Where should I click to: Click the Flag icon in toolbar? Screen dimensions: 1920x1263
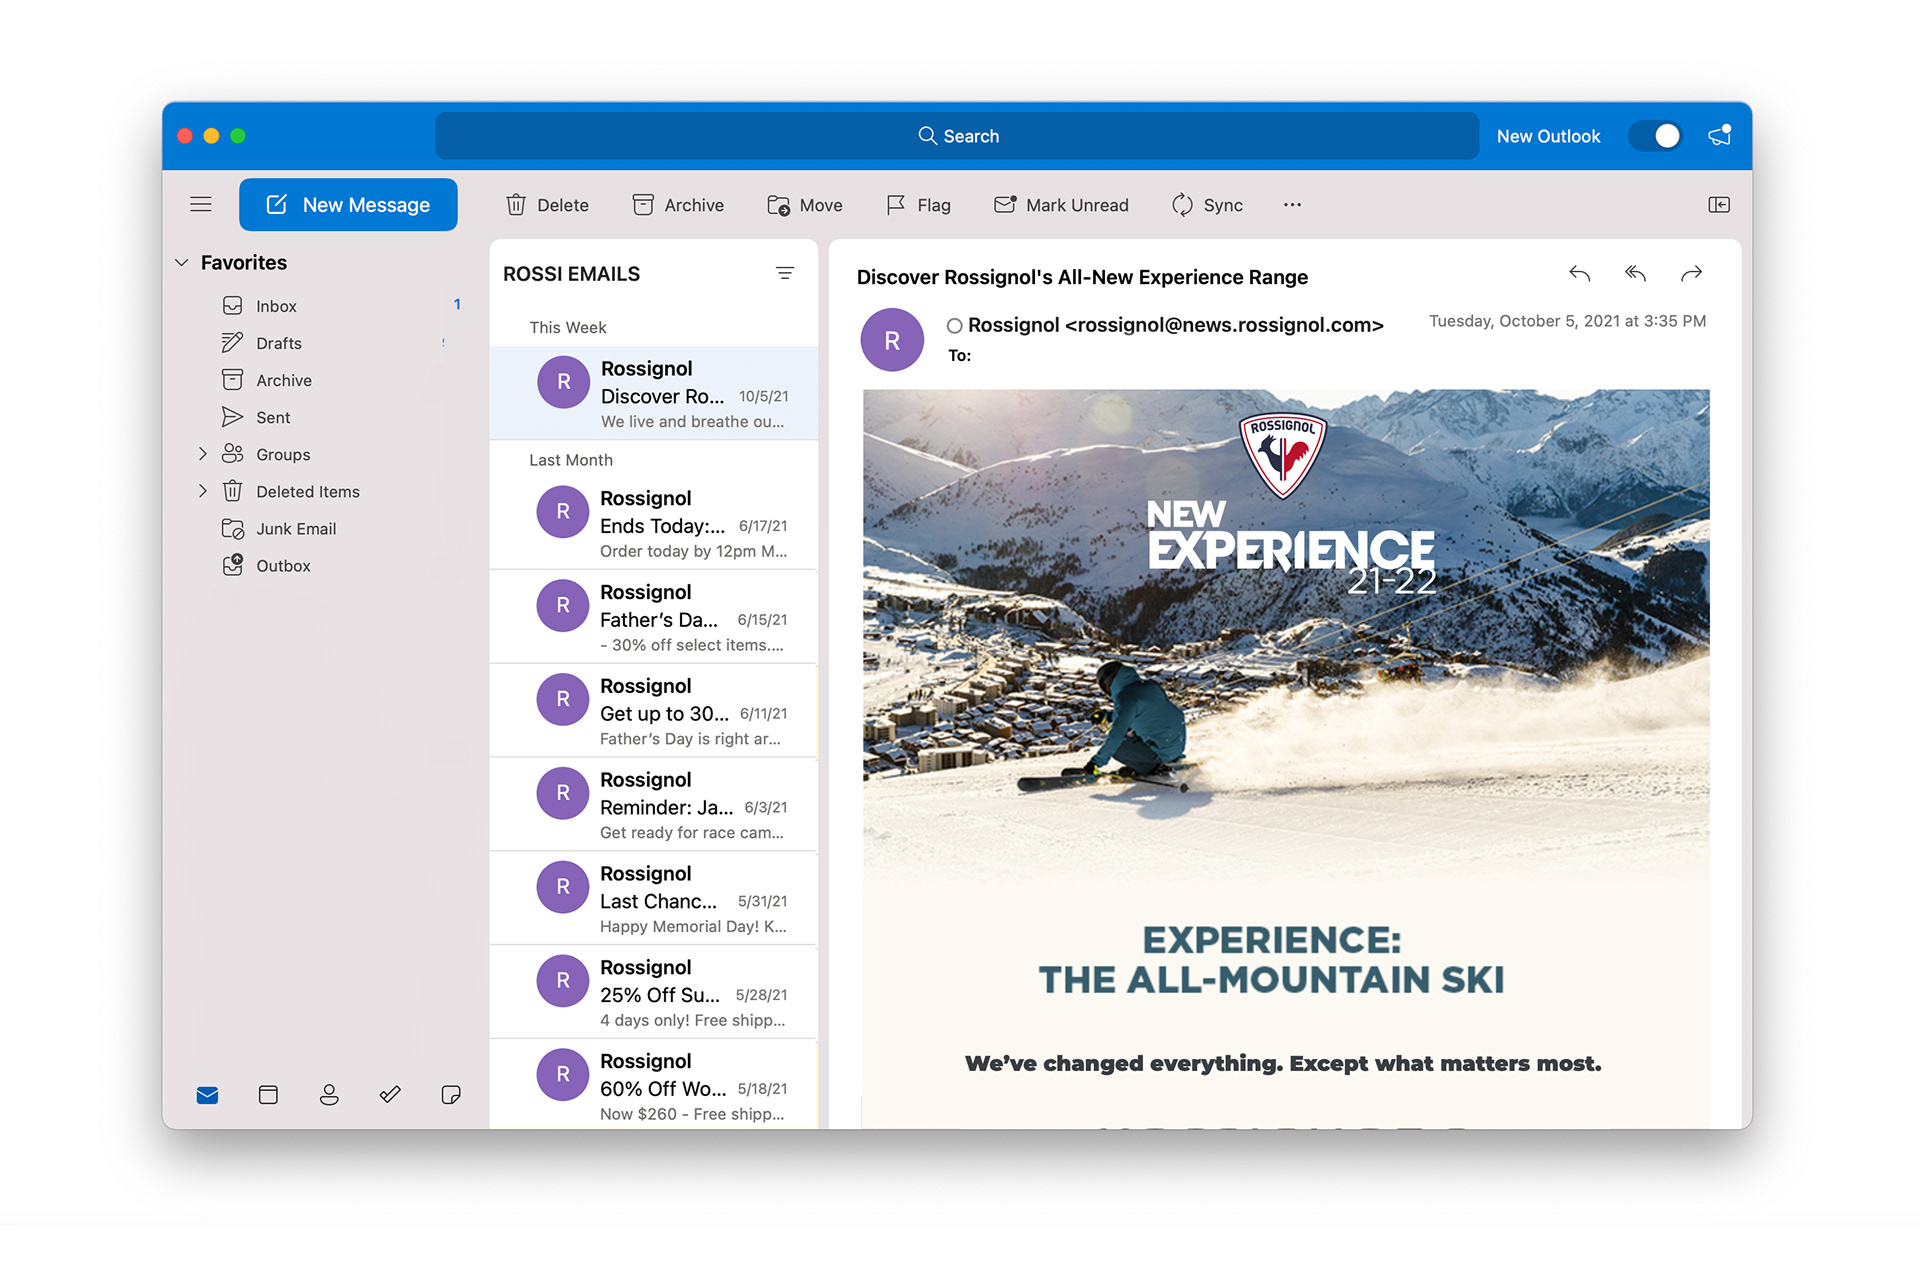coord(896,205)
